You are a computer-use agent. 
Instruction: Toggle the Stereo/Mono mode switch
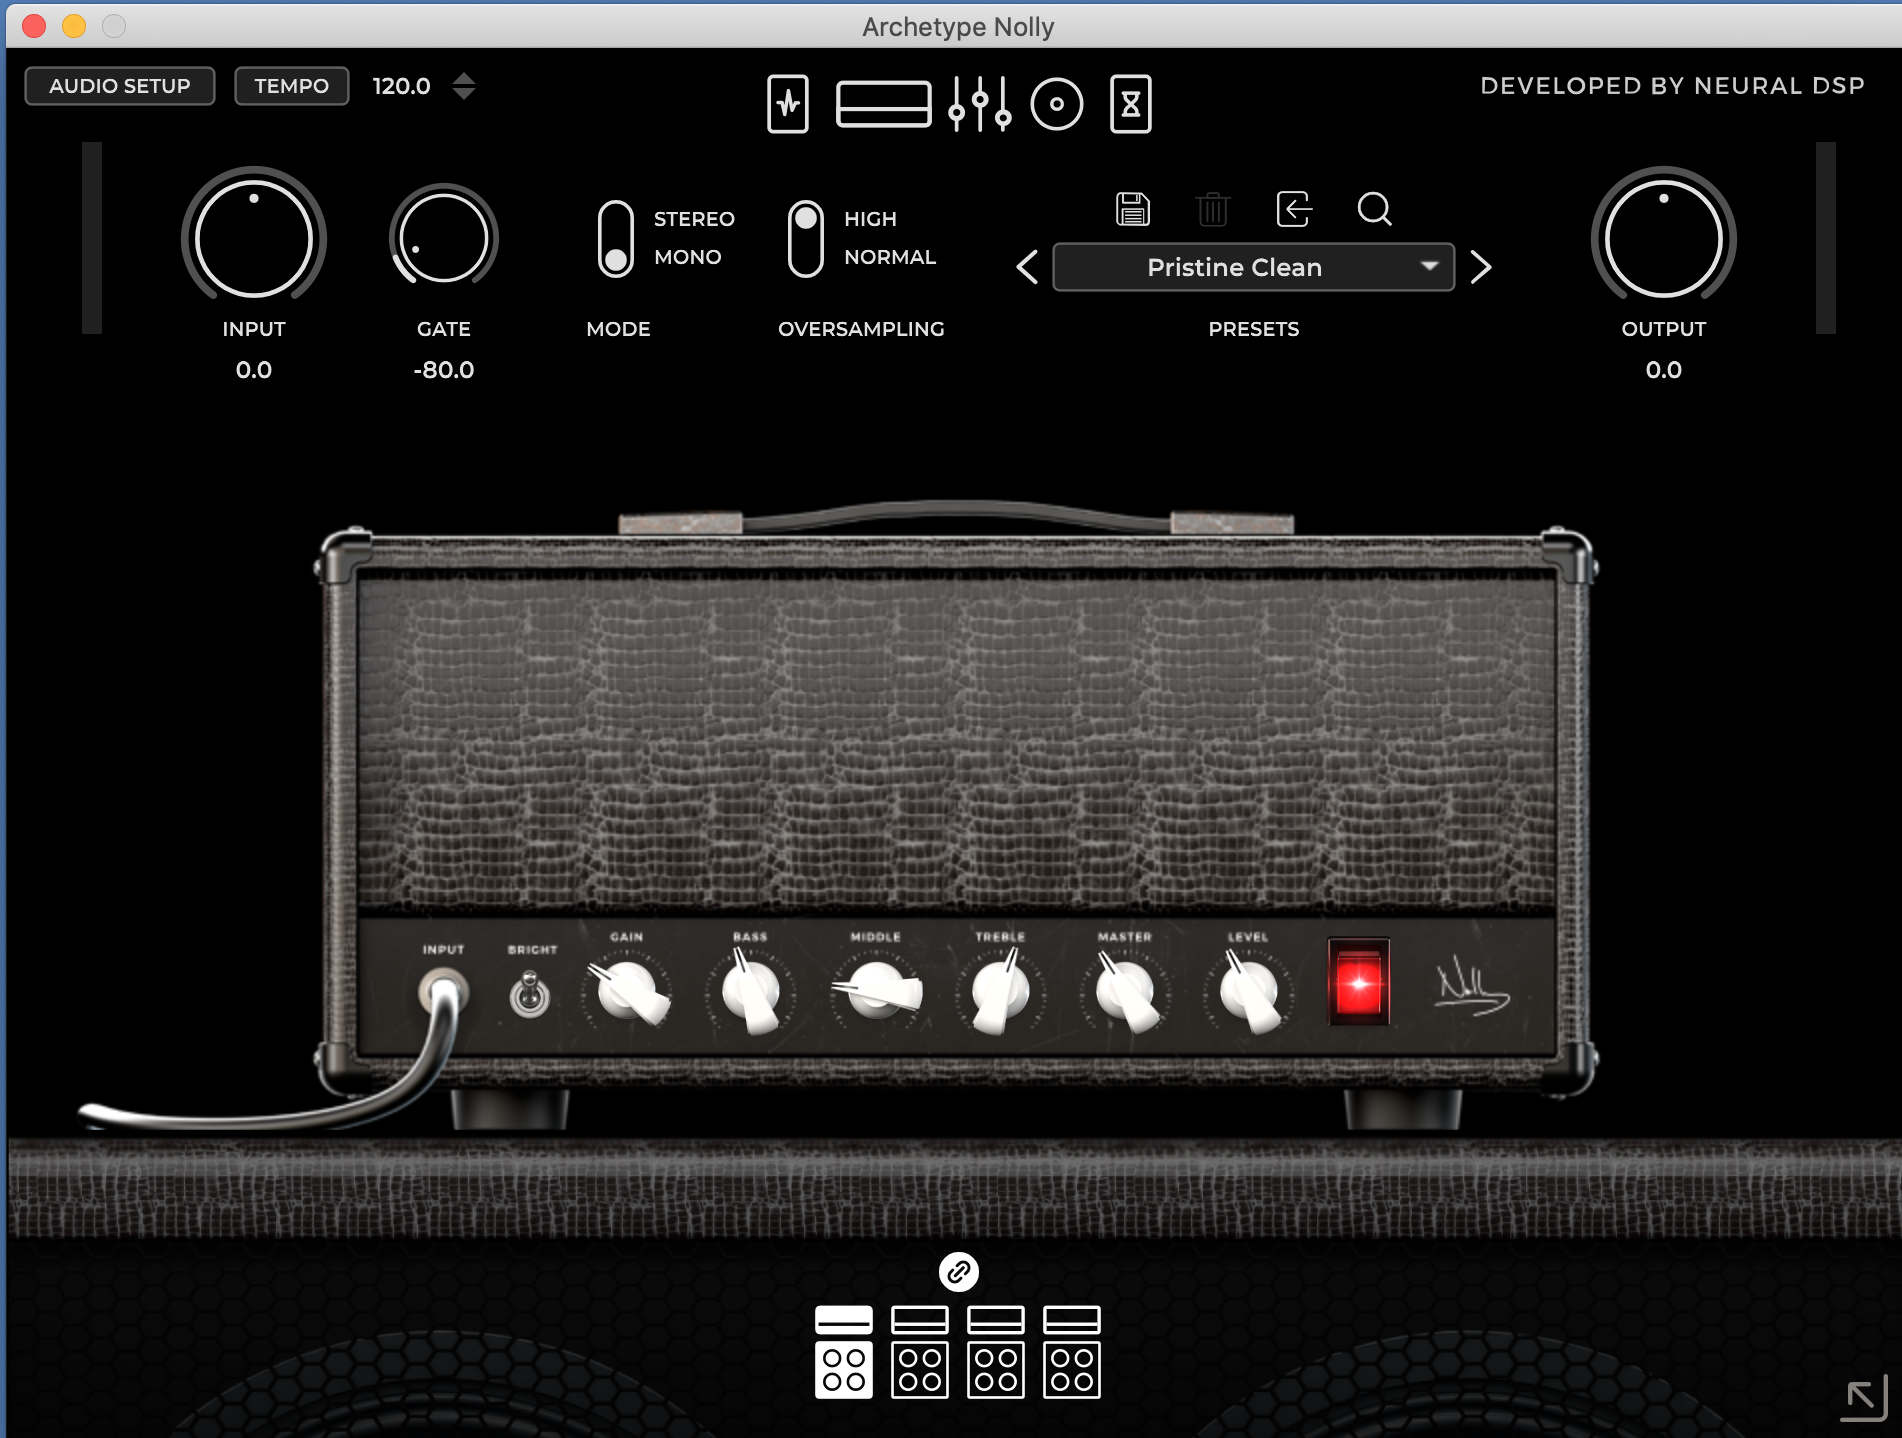click(x=616, y=239)
